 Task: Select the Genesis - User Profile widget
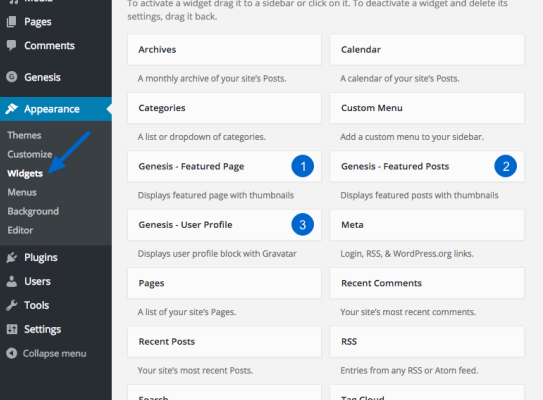[x=224, y=225]
